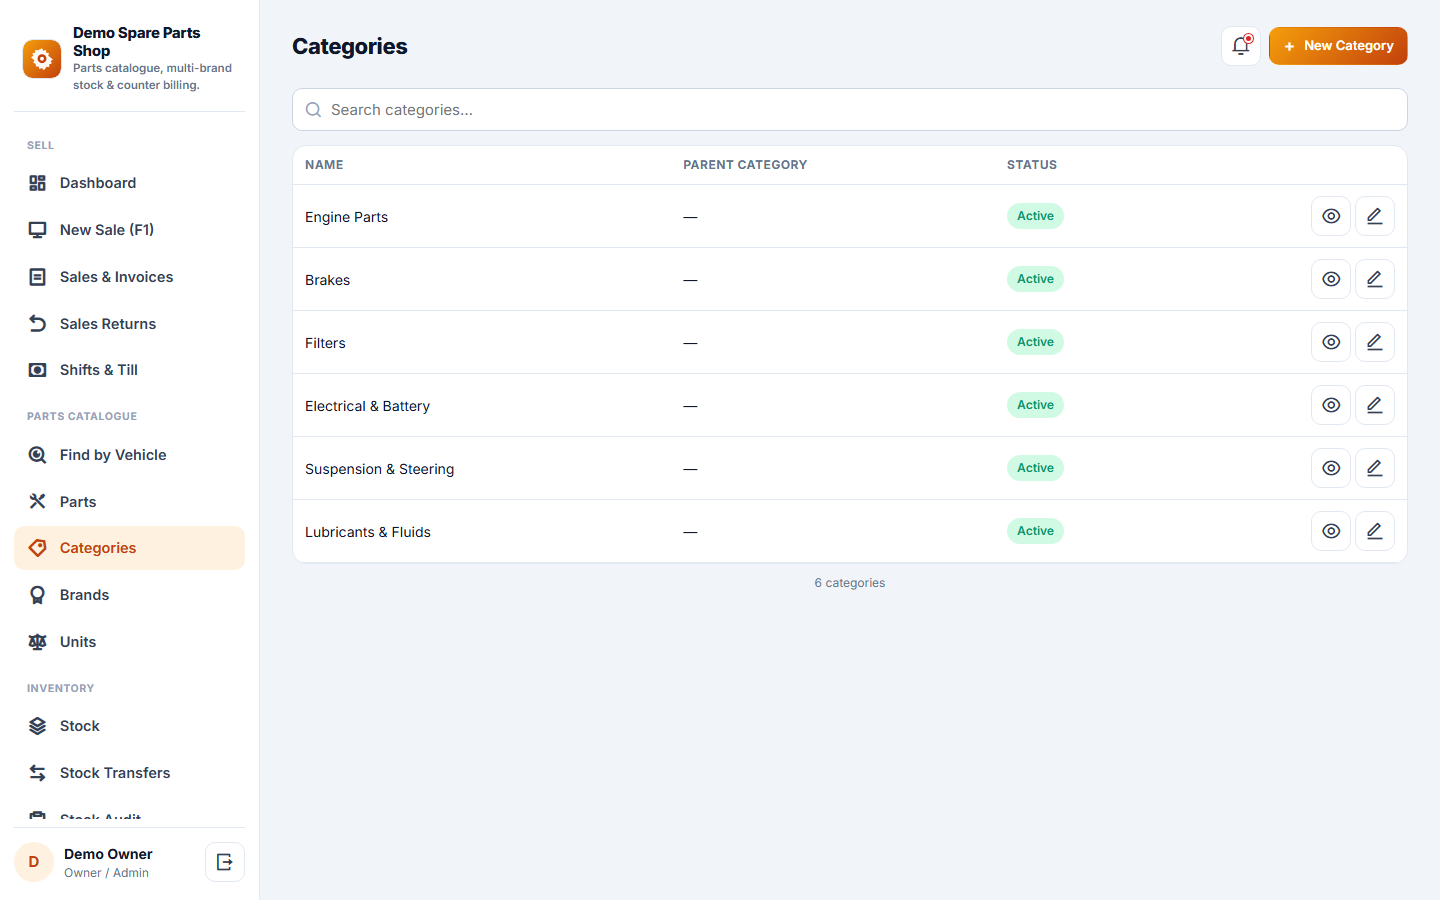View the Brakes category details
1440x900 pixels.
point(1331,279)
